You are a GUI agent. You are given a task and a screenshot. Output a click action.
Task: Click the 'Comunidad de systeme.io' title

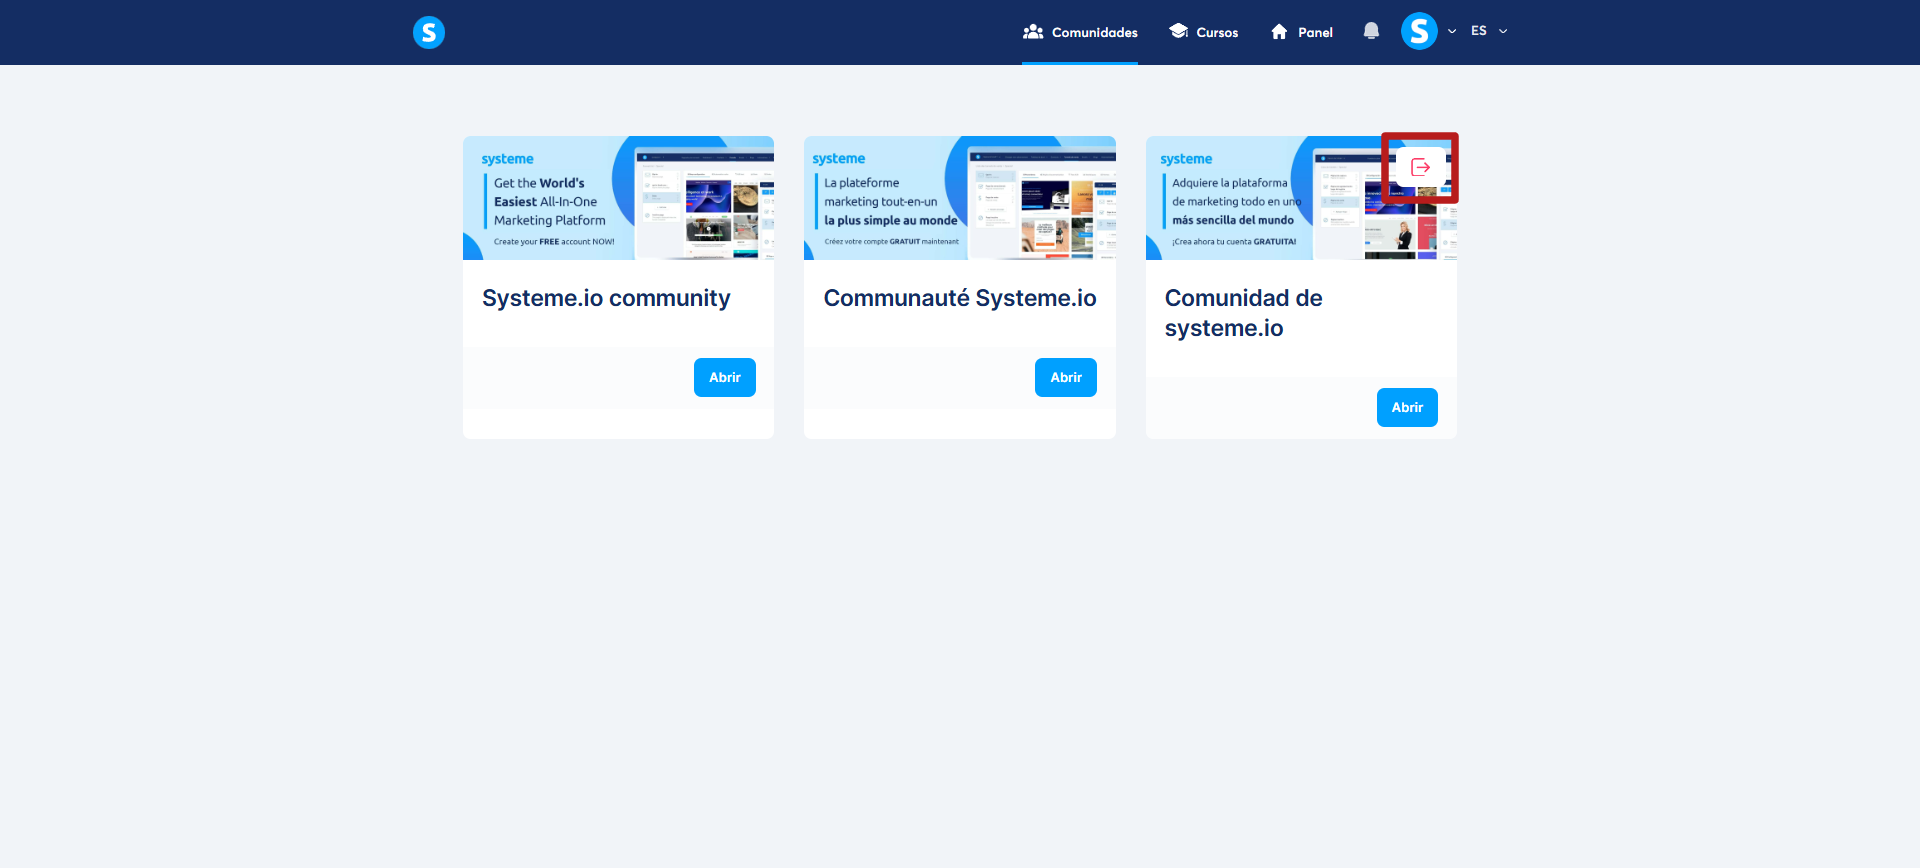point(1243,313)
